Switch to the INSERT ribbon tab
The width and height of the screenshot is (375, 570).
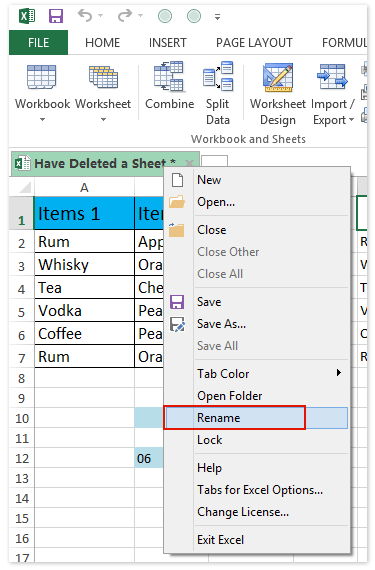pos(168,43)
